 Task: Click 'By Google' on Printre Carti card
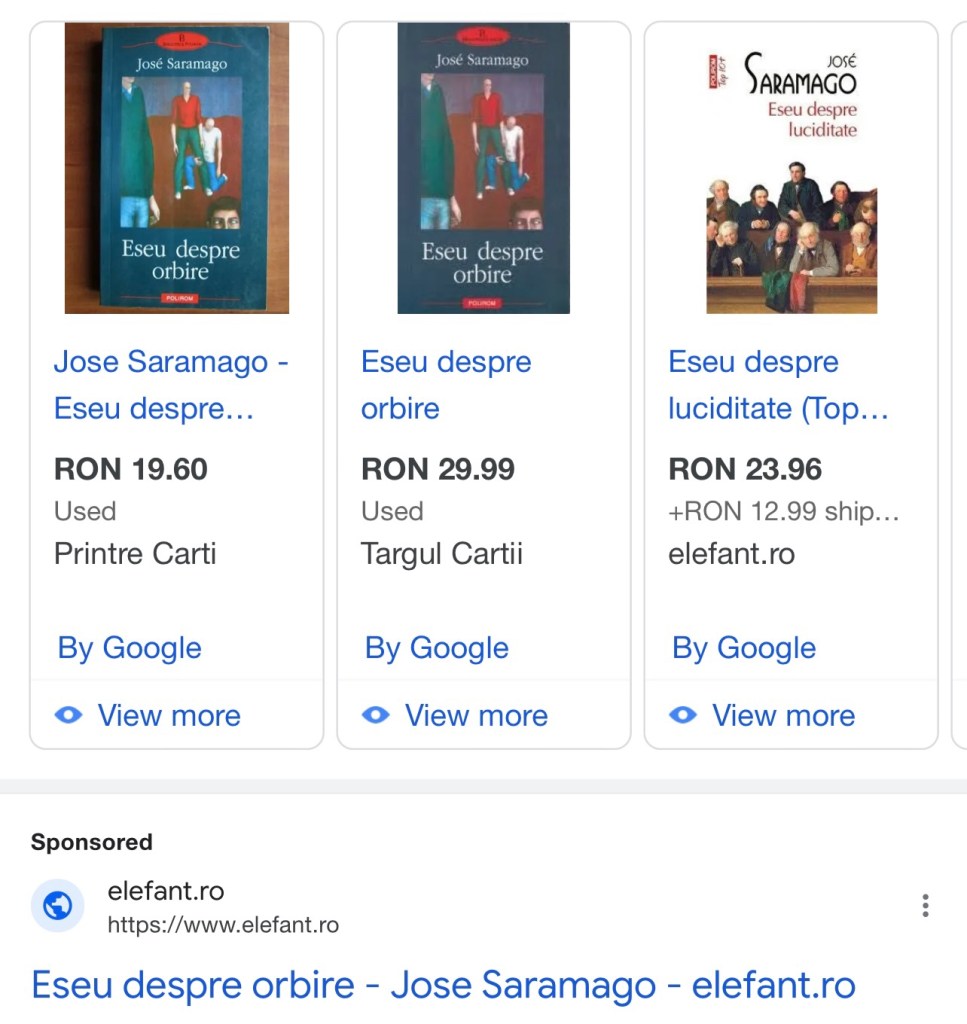click(x=130, y=648)
